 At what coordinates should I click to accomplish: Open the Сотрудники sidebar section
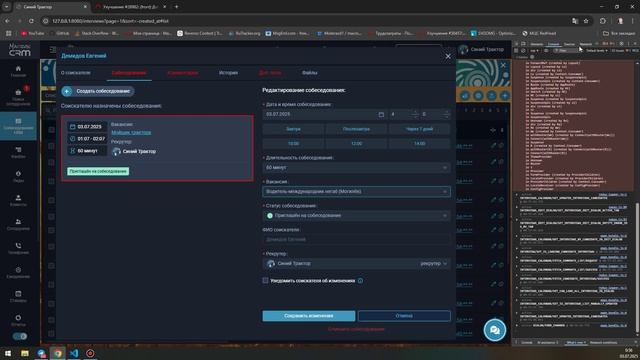[18, 224]
